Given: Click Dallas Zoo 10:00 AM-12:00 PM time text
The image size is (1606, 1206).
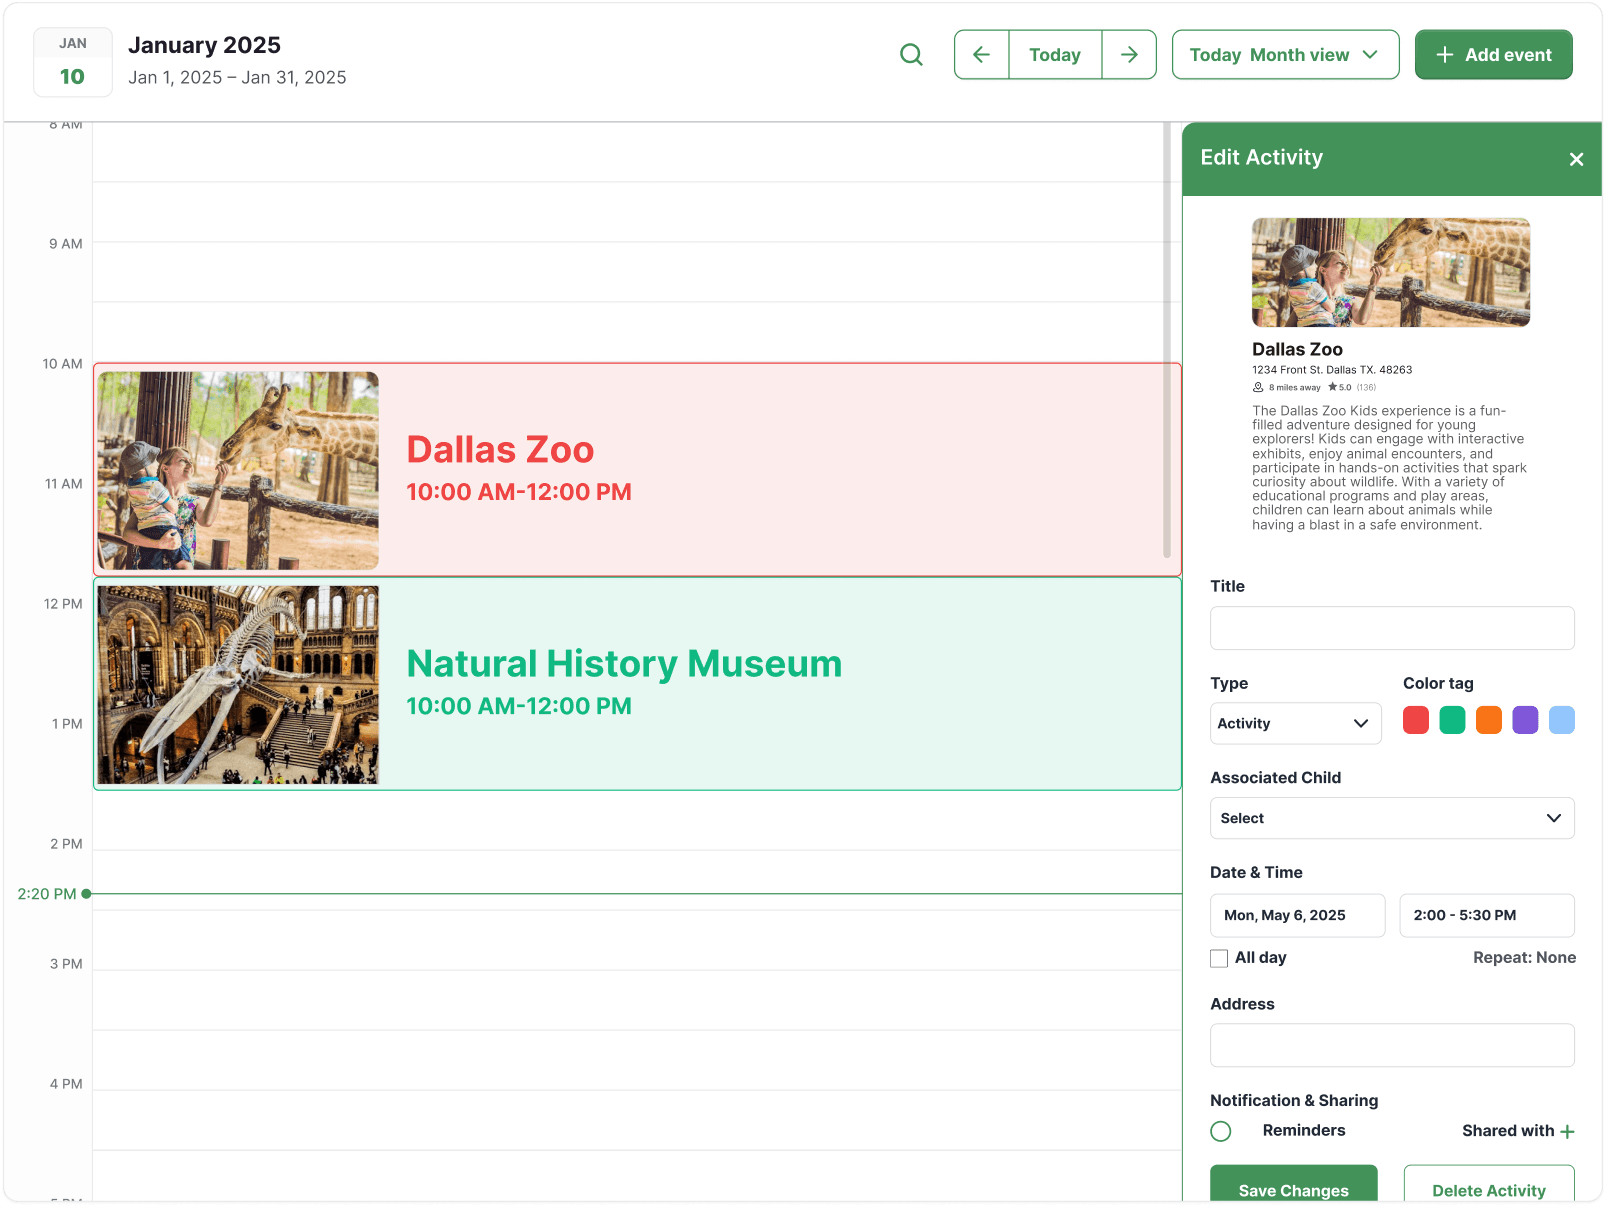Looking at the screenshot, I should click(519, 492).
